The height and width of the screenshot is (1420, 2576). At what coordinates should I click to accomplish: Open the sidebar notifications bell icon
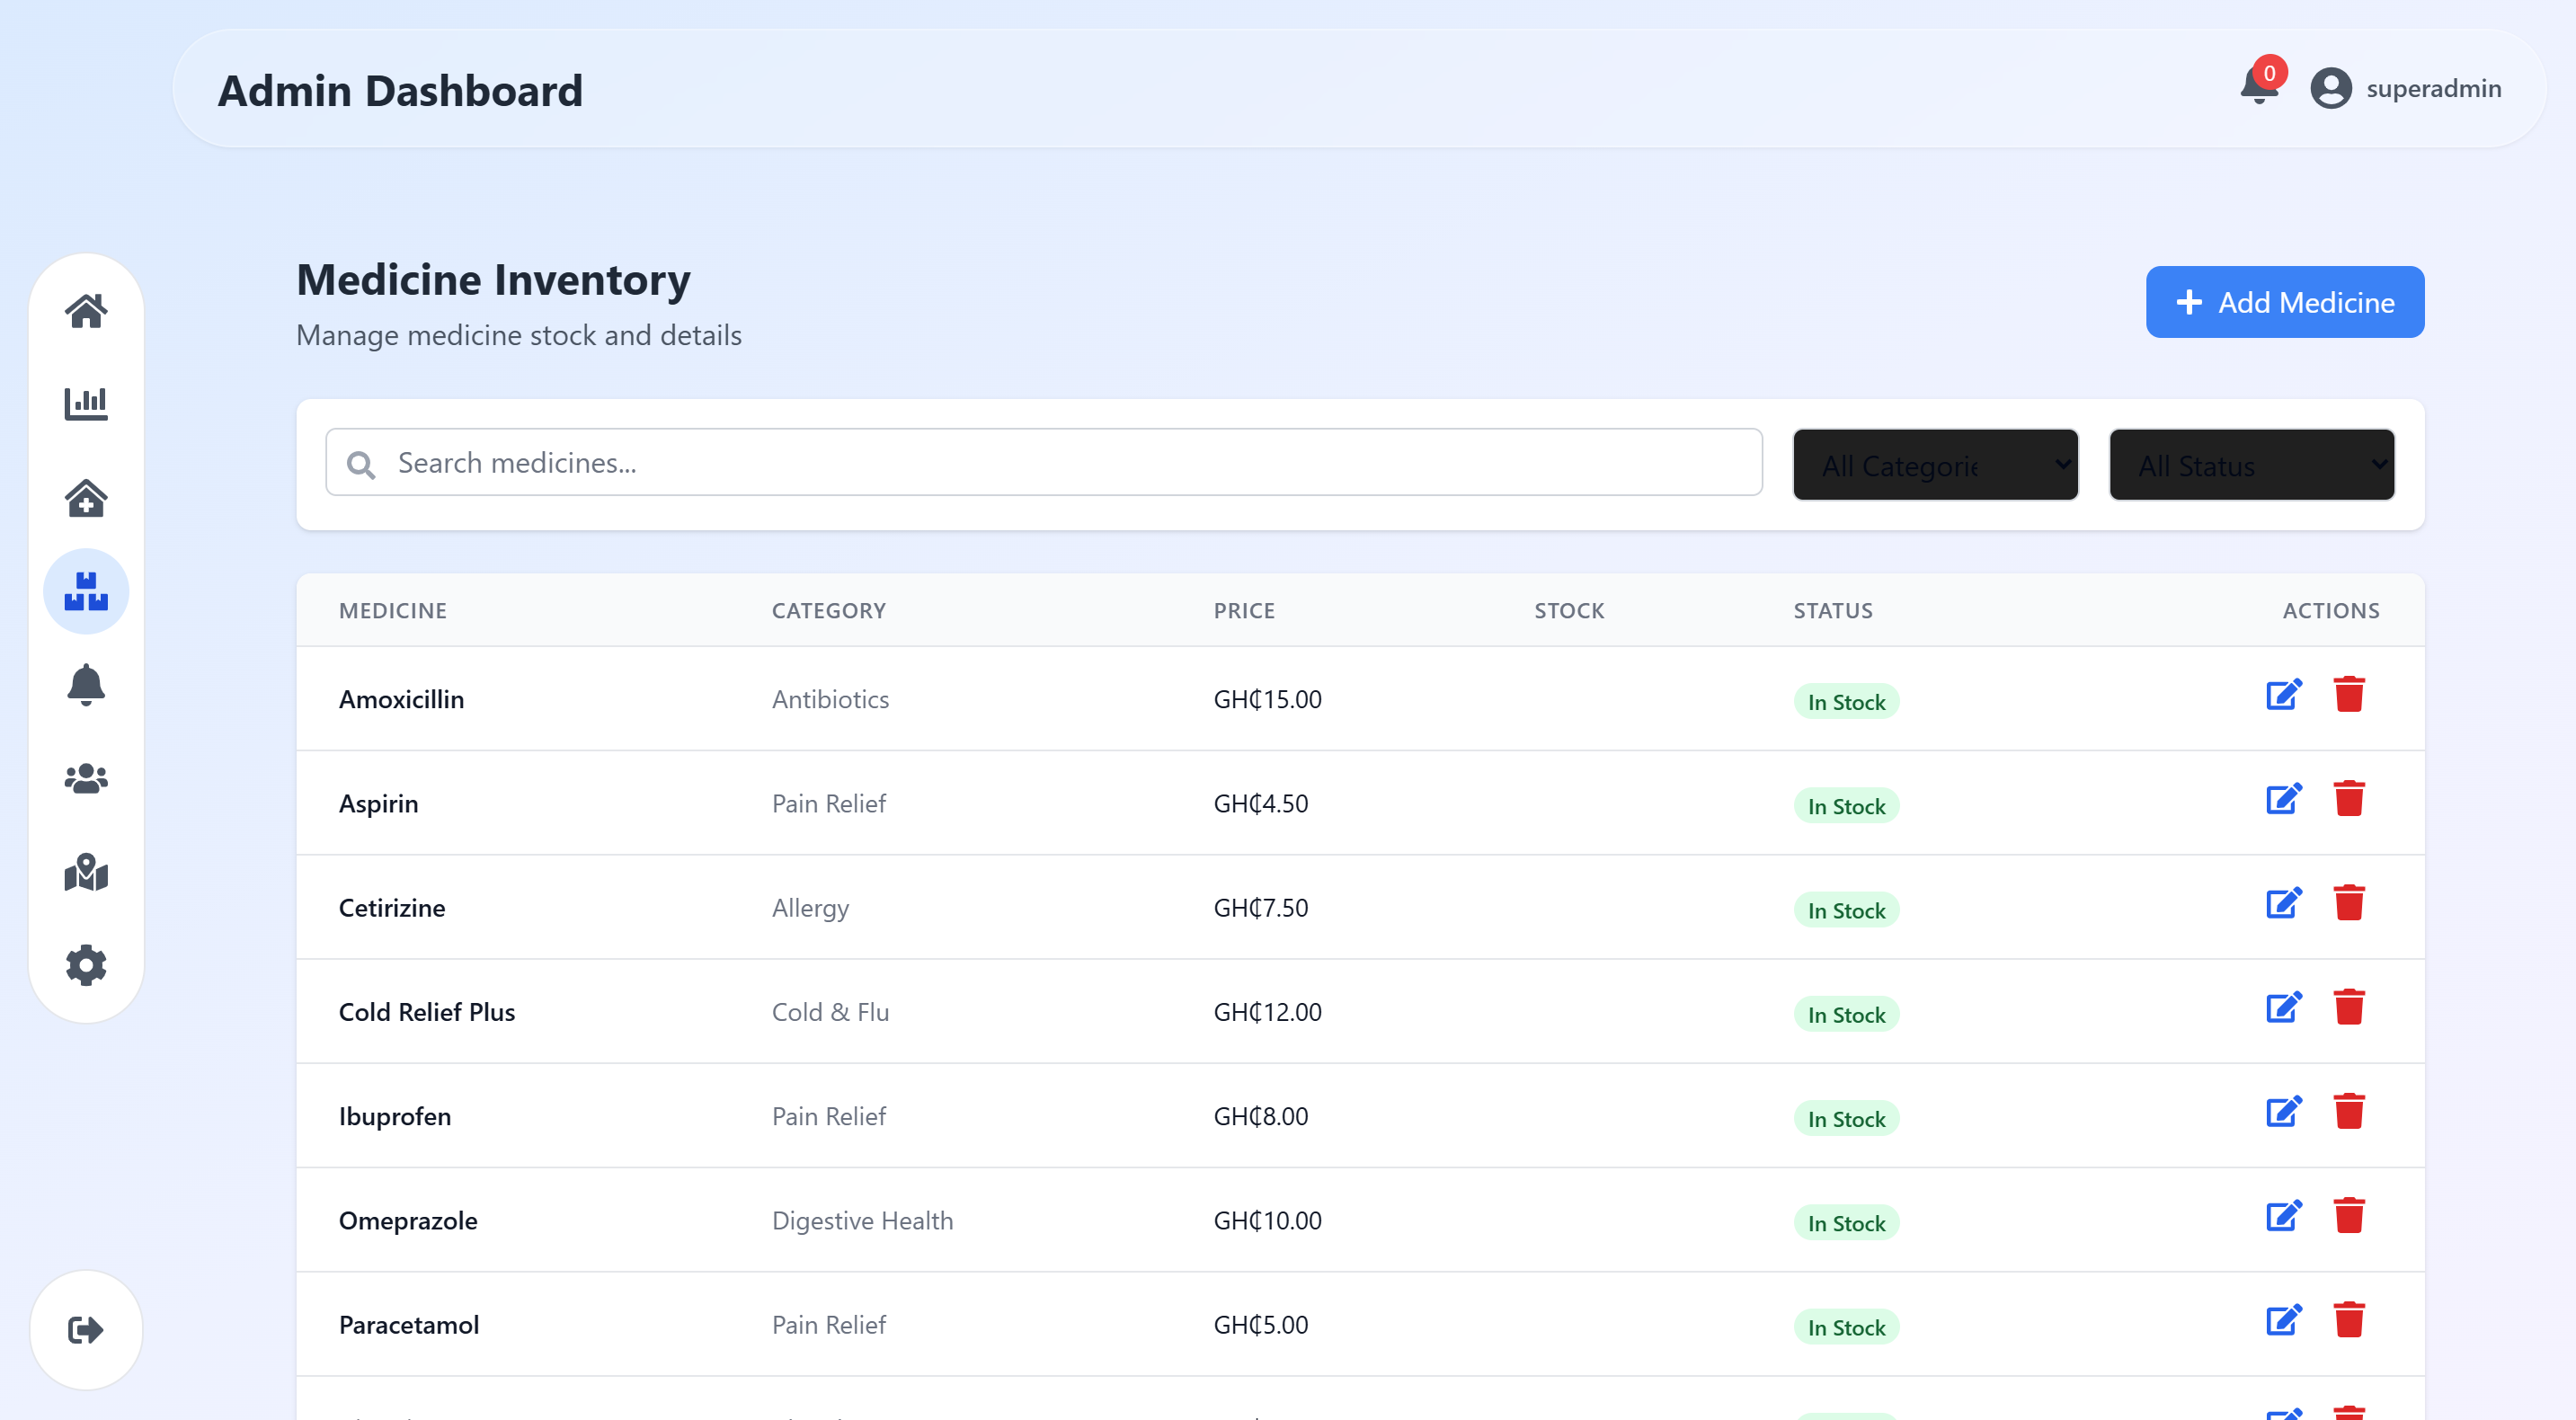[x=86, y=684]
